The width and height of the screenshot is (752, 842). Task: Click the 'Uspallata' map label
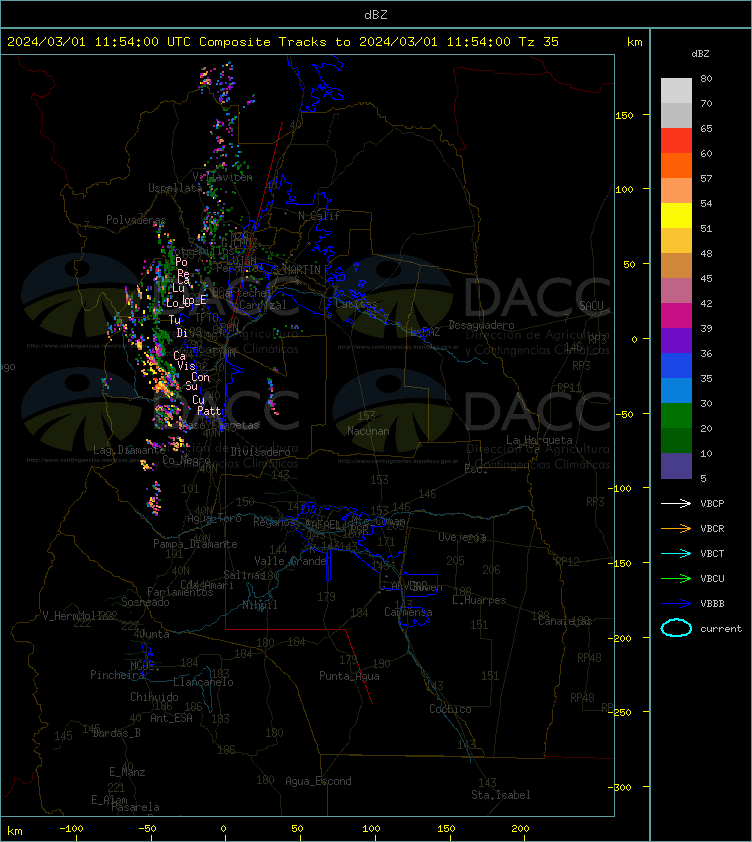[x=175, y=188]
